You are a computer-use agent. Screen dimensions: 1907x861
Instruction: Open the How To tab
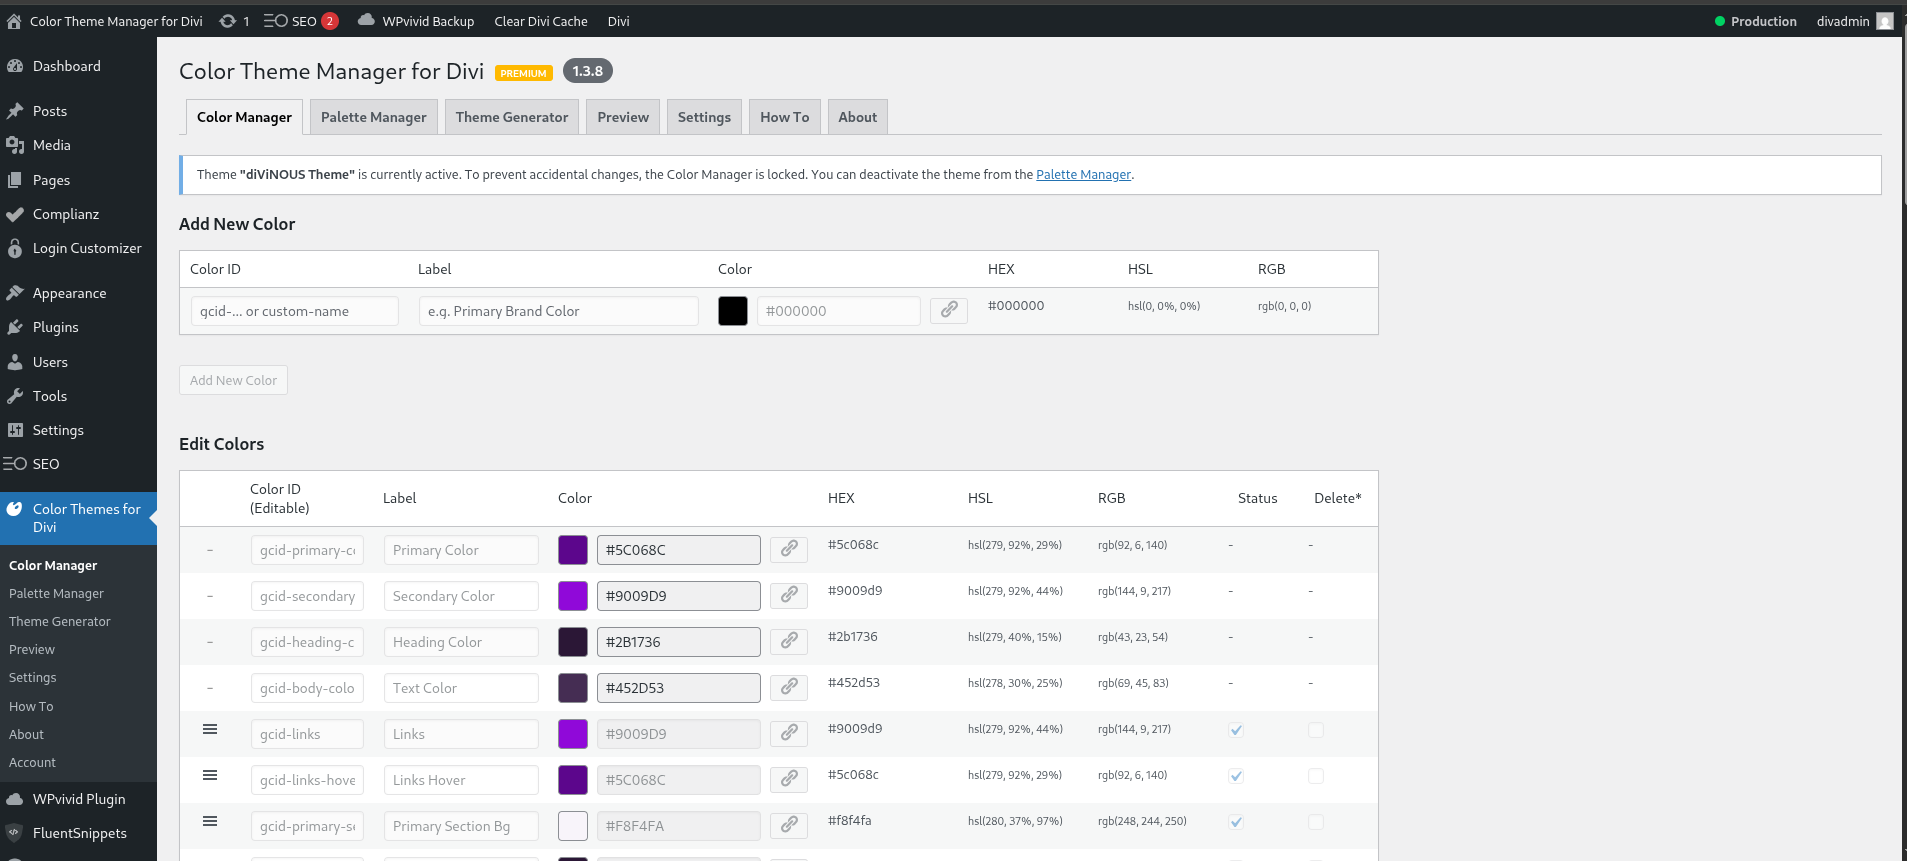[x=785, y=117]
